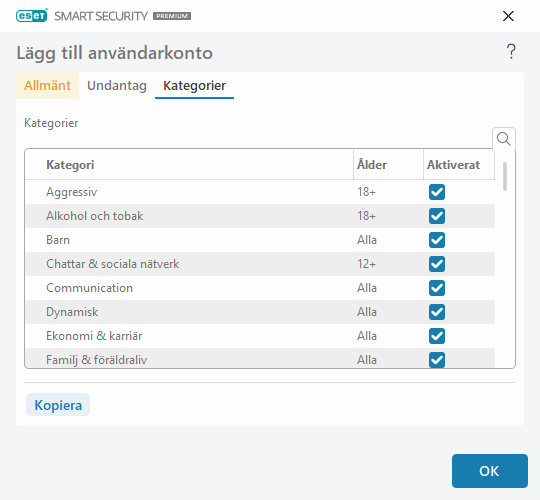Image resolution: width=540 pixels, height=500 pixels.
Task: Switch to the Allmänt tab
Action: [x=47, y=85]
